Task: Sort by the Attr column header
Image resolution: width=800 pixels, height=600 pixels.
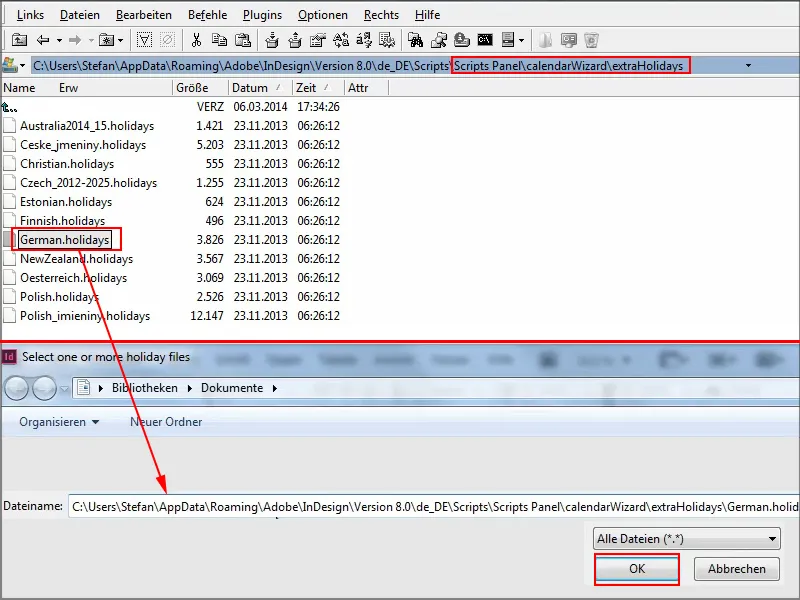Action: click(358, 88)
